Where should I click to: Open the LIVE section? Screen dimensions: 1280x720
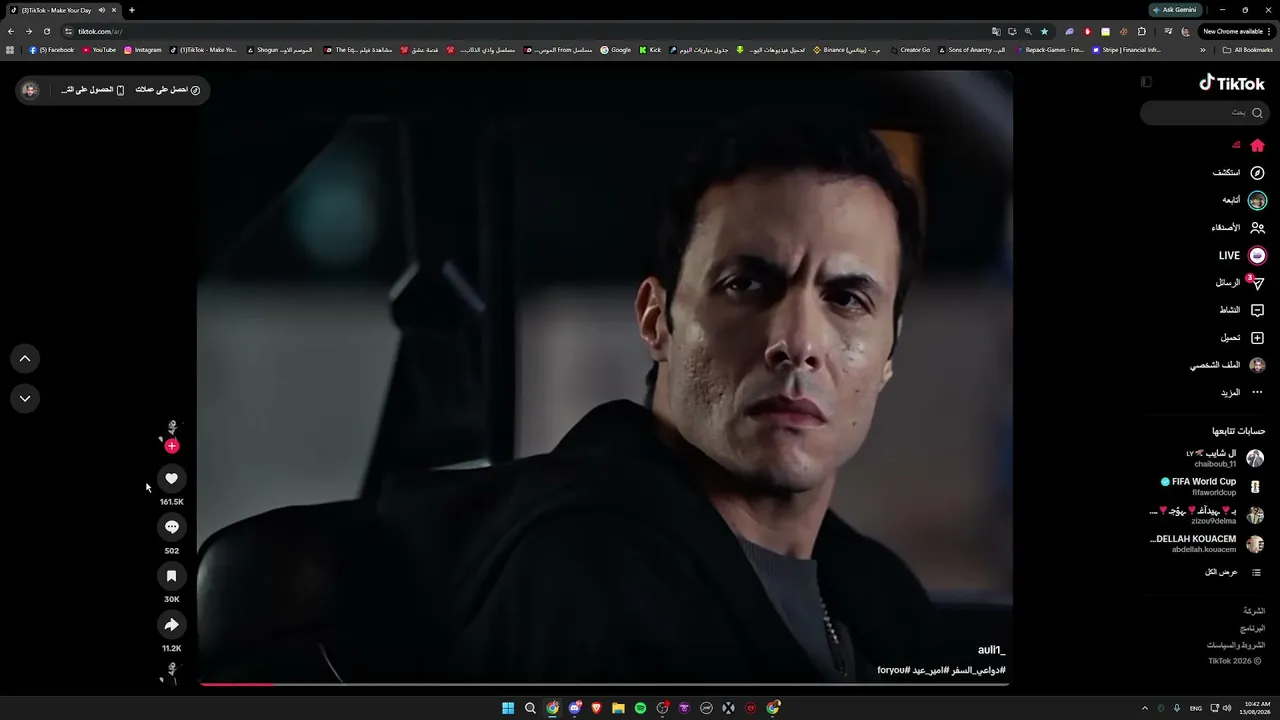(1242, 256)
